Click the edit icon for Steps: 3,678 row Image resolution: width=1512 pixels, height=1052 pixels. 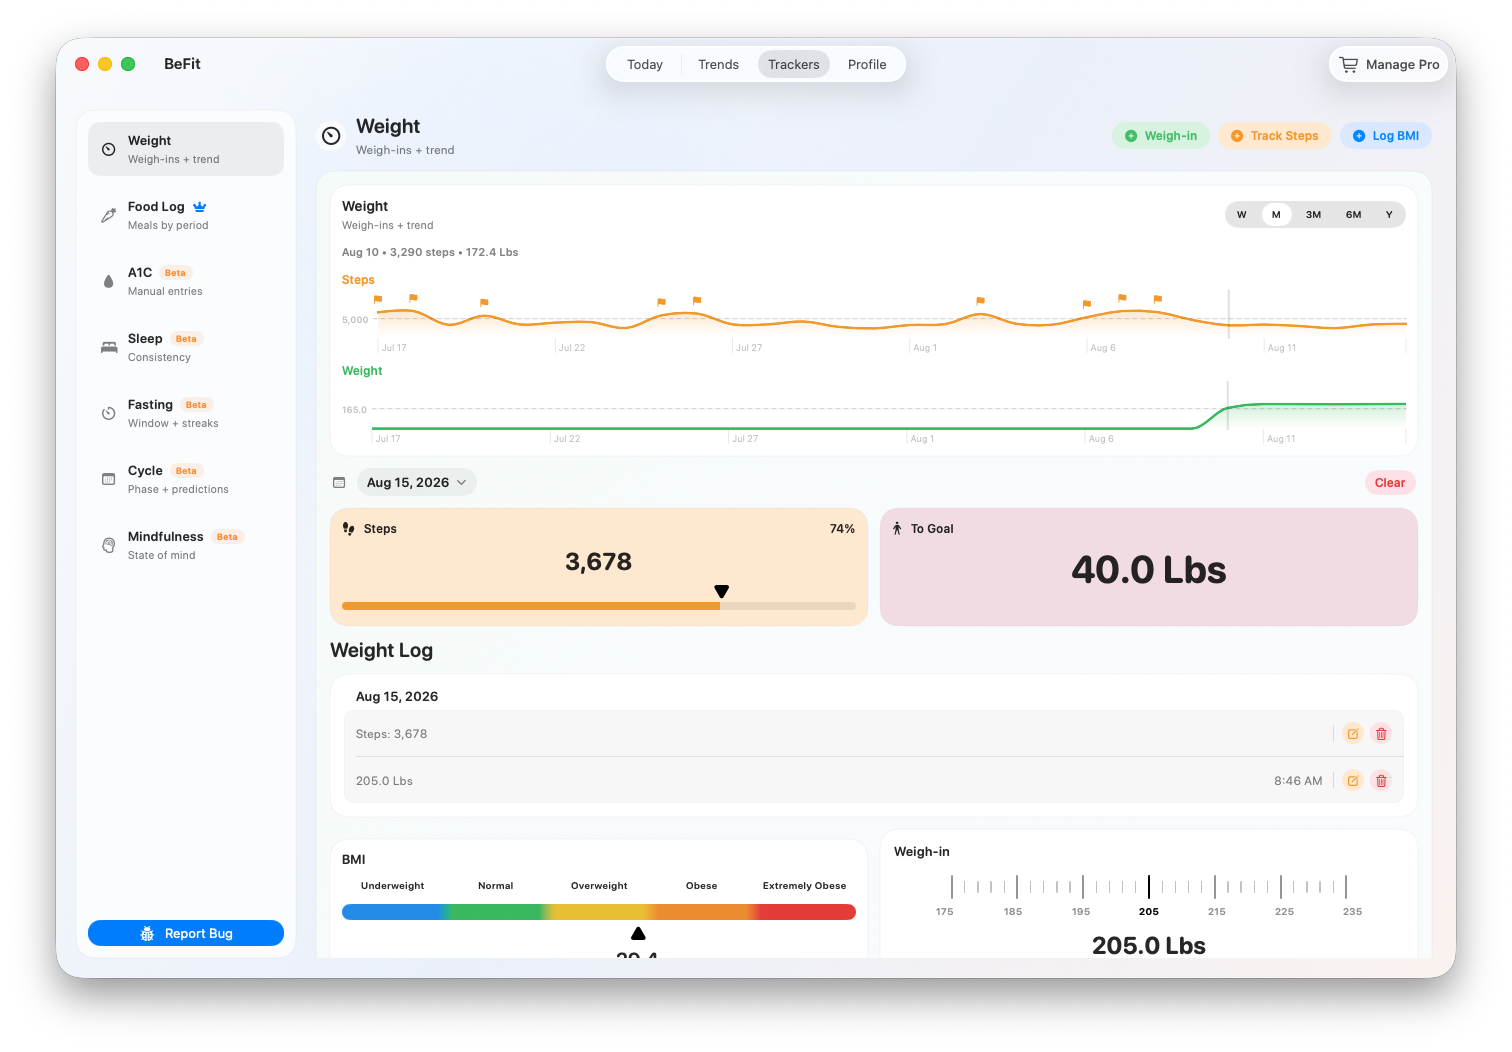point(1353,734)
